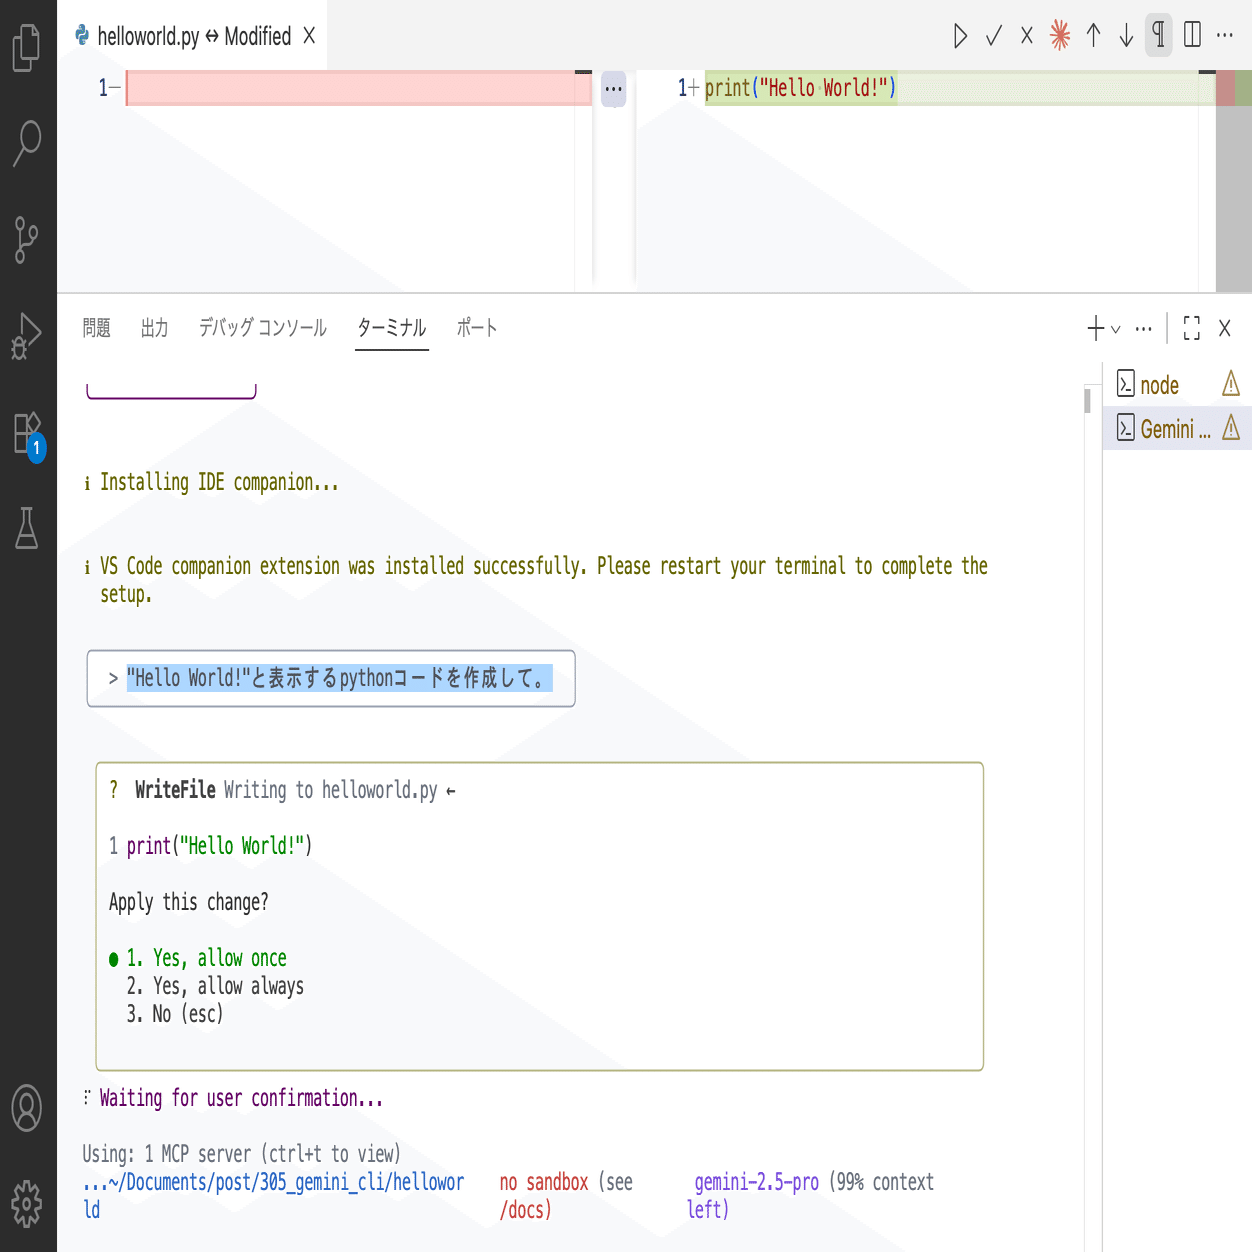Open the Accounts menu icon
Image resolution: width=1252 pixels, height=1252 pixels.
click(27, 1108)
